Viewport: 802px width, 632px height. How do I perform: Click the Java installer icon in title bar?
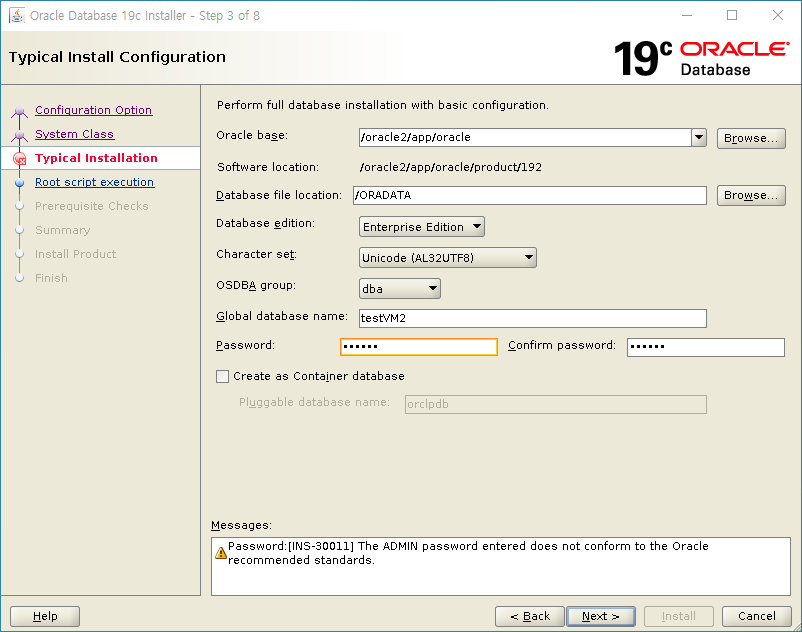[x=17, y=15]
